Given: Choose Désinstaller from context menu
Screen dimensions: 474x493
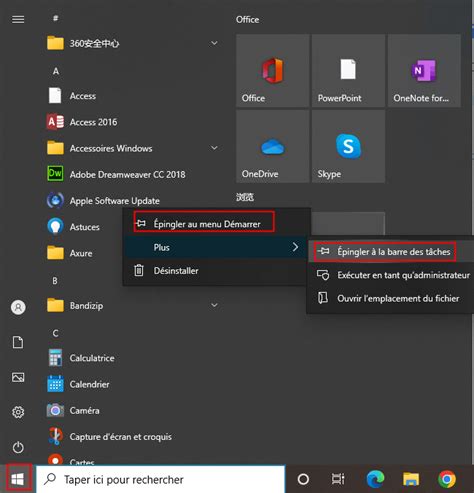Looking at the screenshot, I should [x=215, y=270].
